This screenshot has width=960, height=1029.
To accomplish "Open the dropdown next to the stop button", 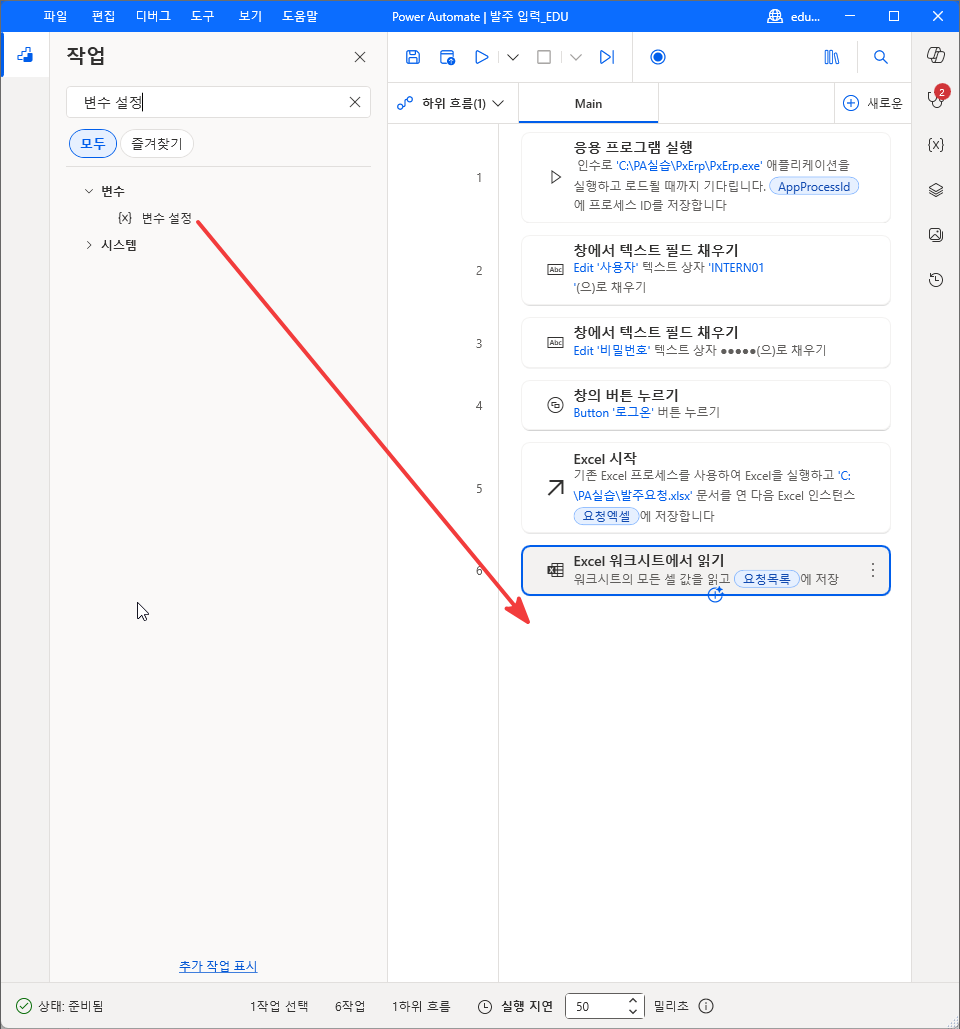I will [575, 57].
